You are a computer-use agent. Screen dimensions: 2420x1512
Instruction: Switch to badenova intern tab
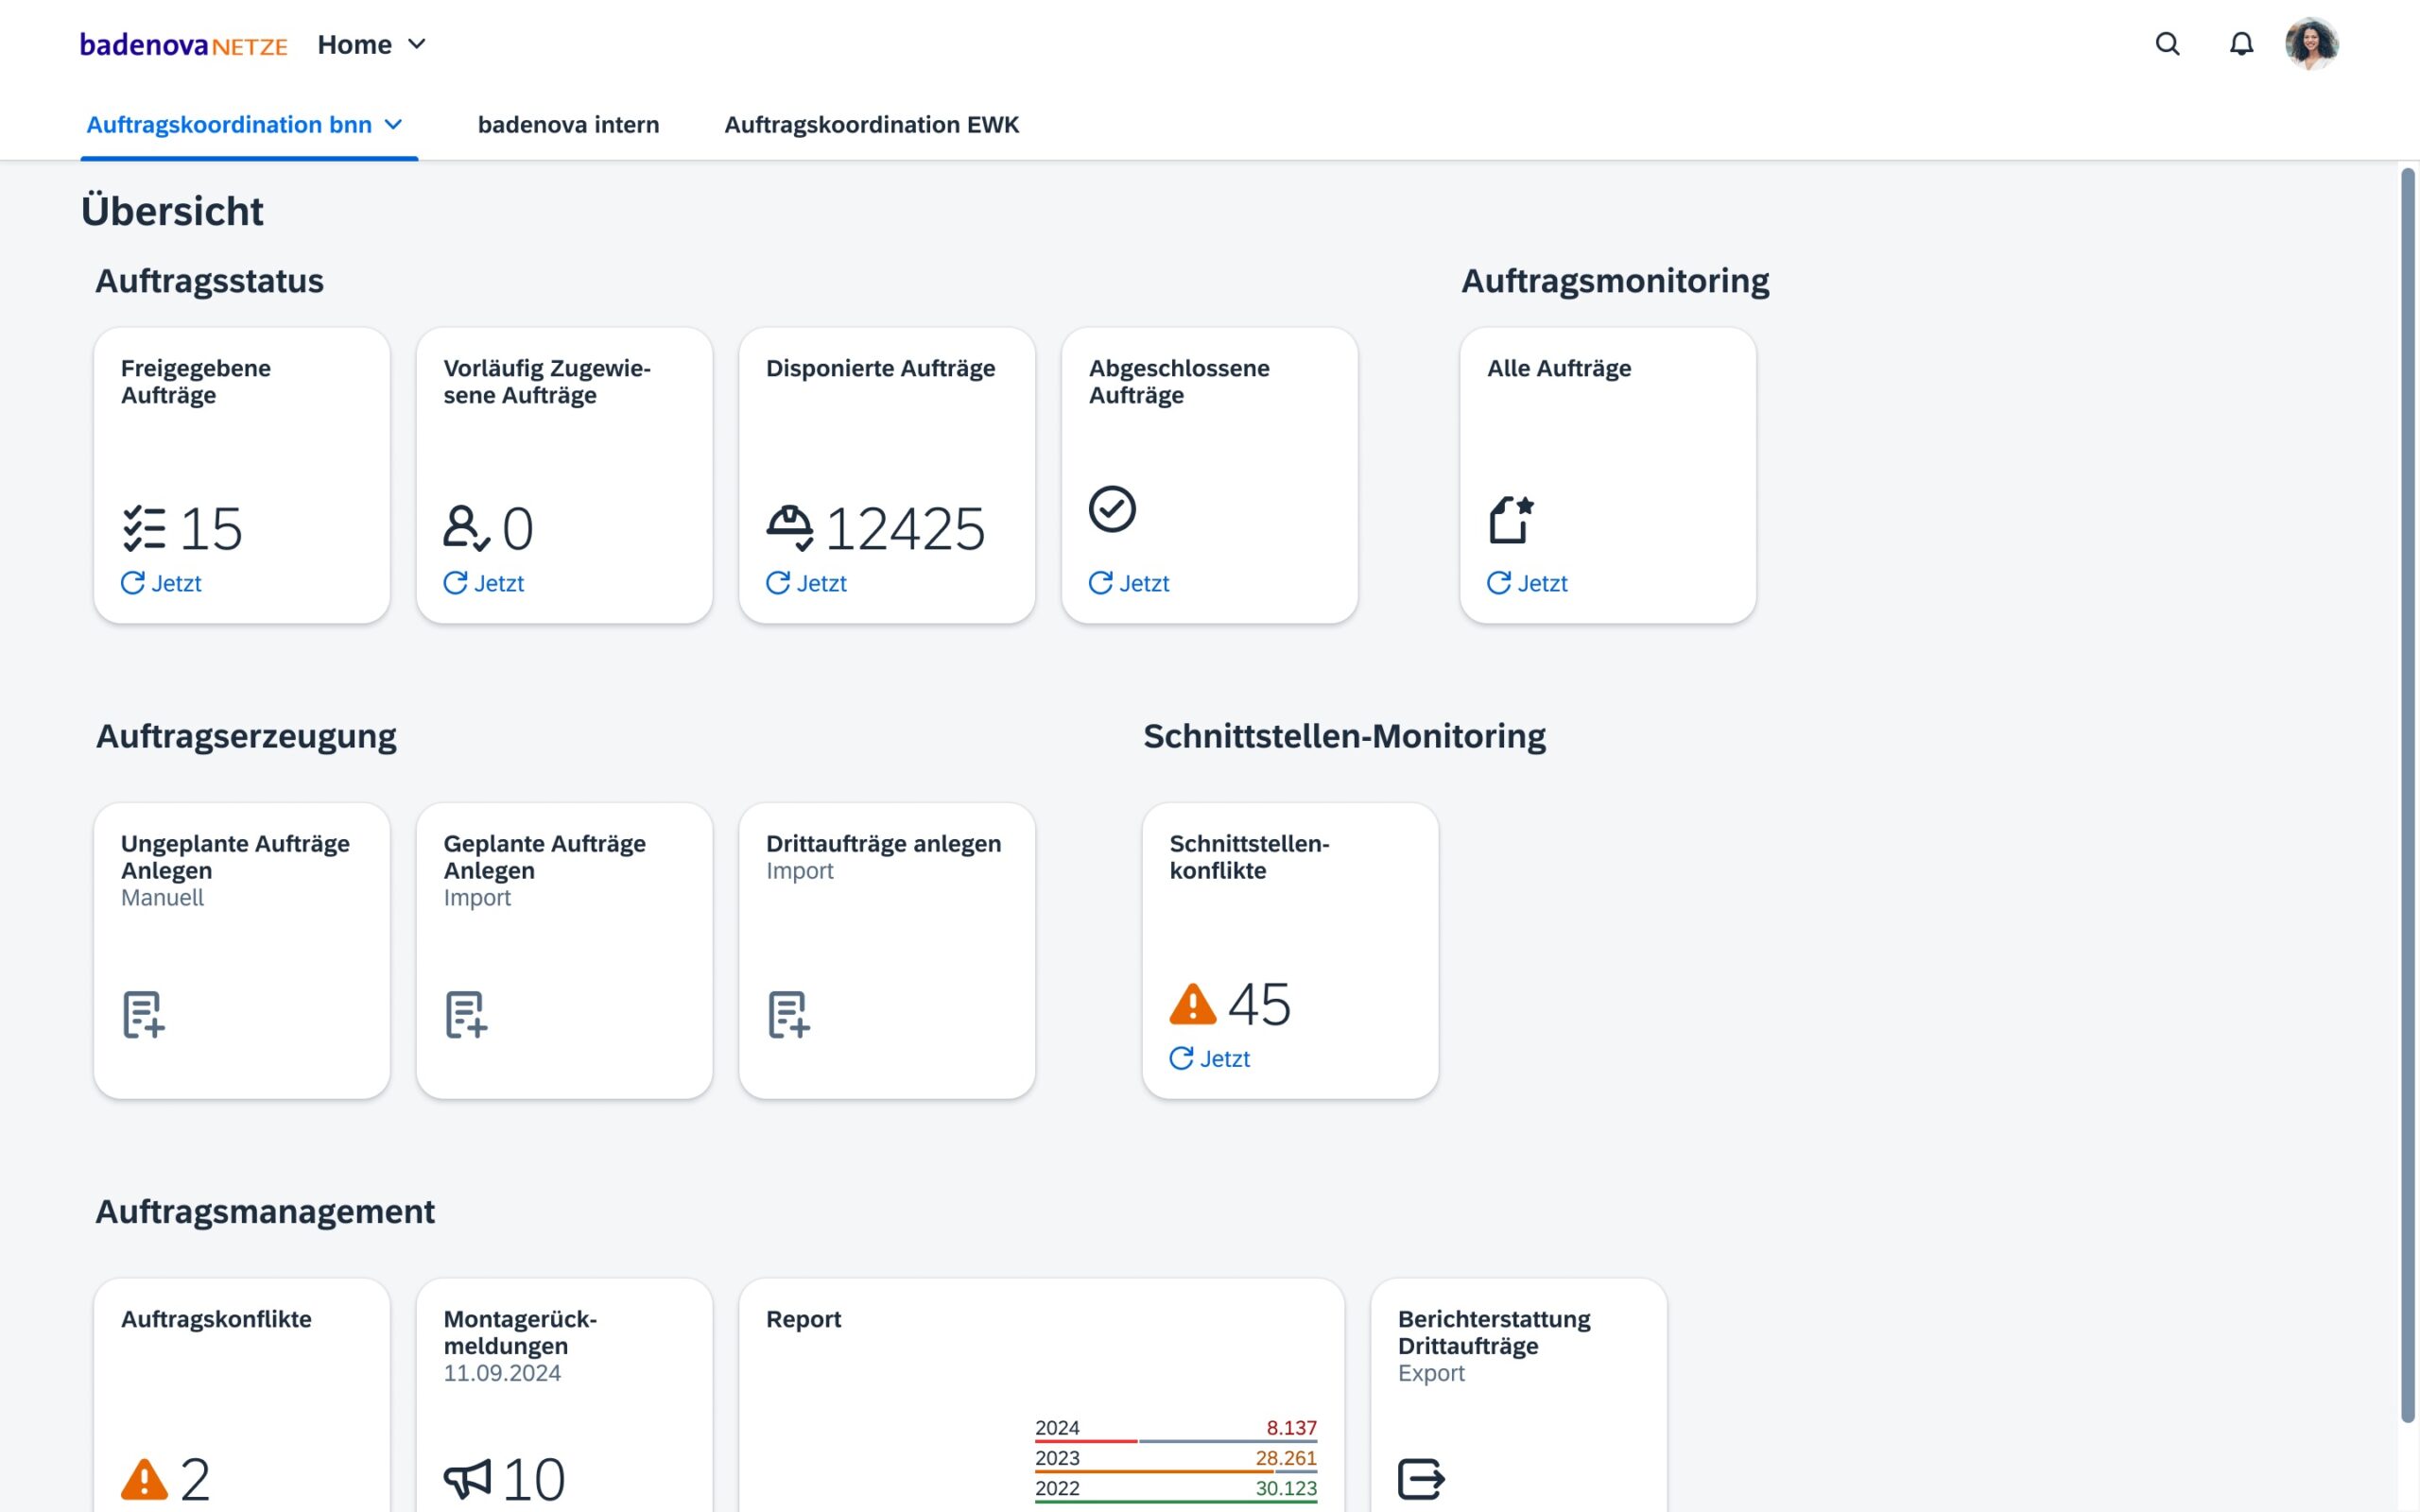568,124
